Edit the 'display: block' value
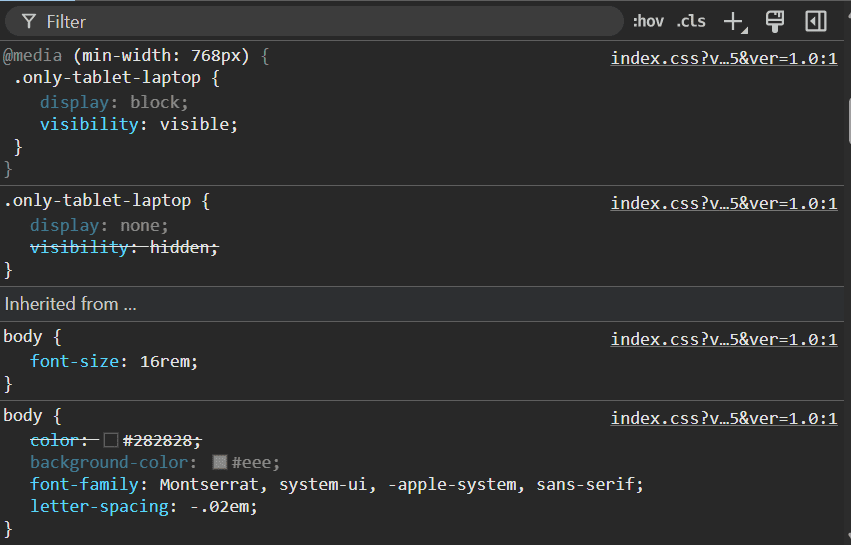Viewport: 851px width, 545px height. tap(158, 102)
